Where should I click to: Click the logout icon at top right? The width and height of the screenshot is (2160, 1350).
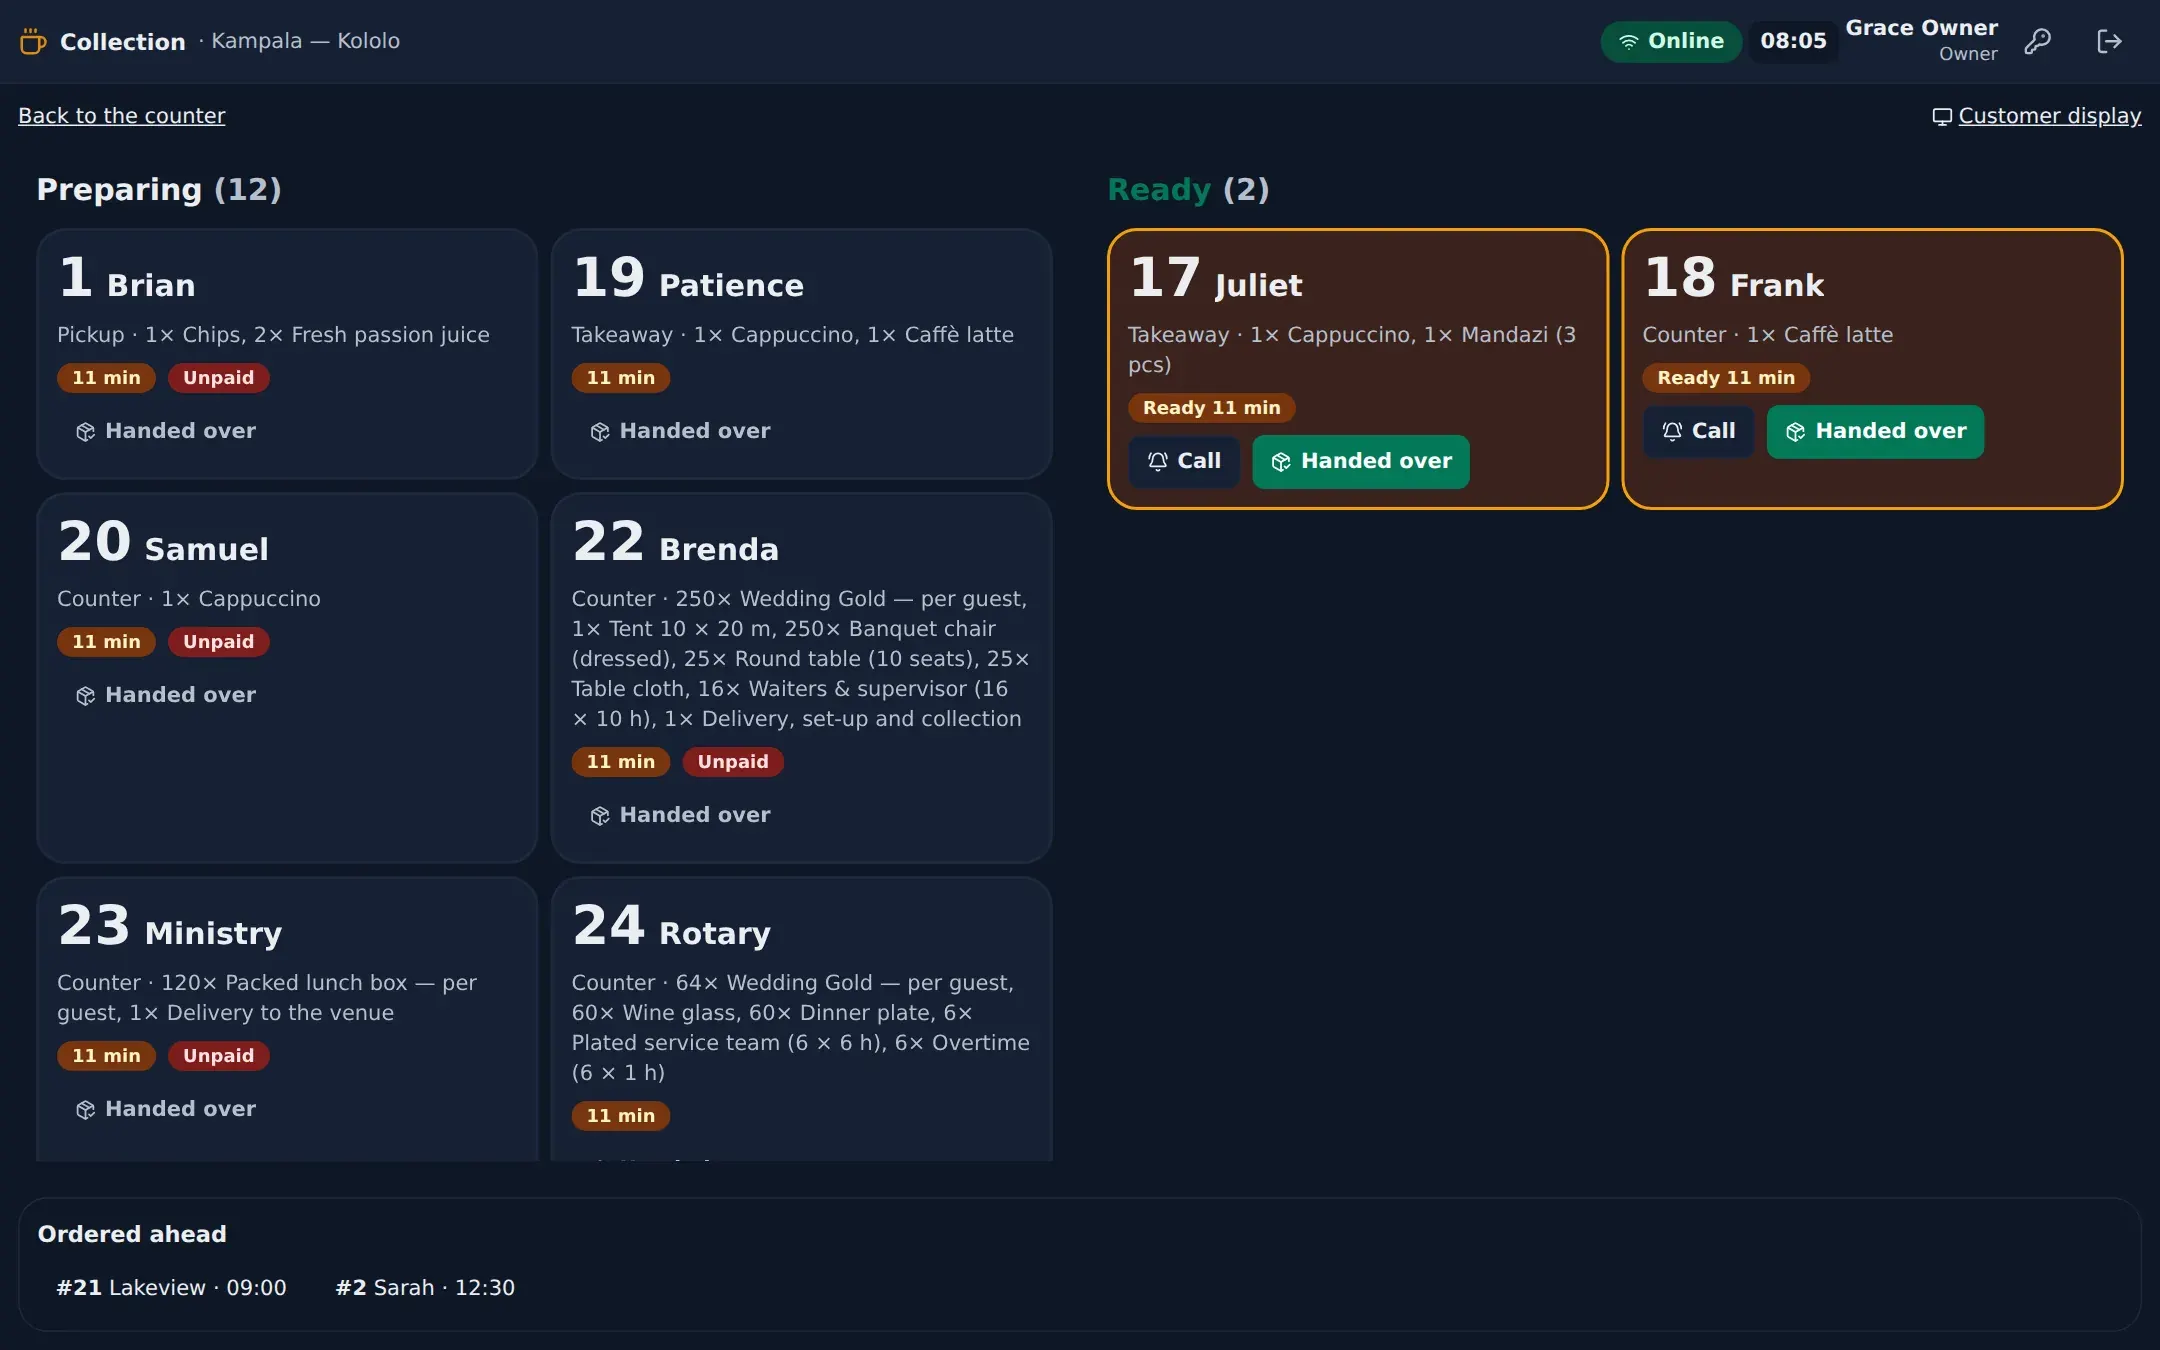tap(2109, 41)
